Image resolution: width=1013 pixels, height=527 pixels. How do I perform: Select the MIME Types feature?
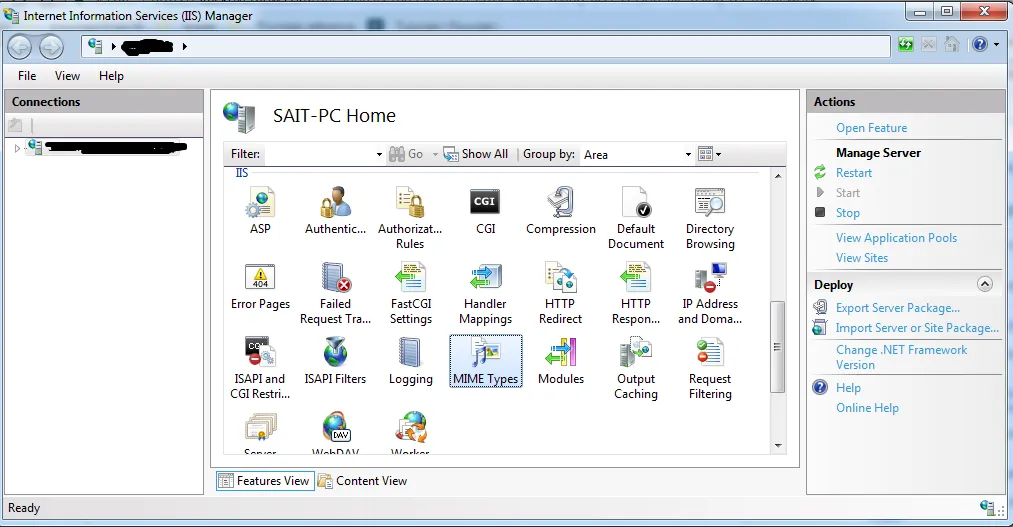(485, 361)
